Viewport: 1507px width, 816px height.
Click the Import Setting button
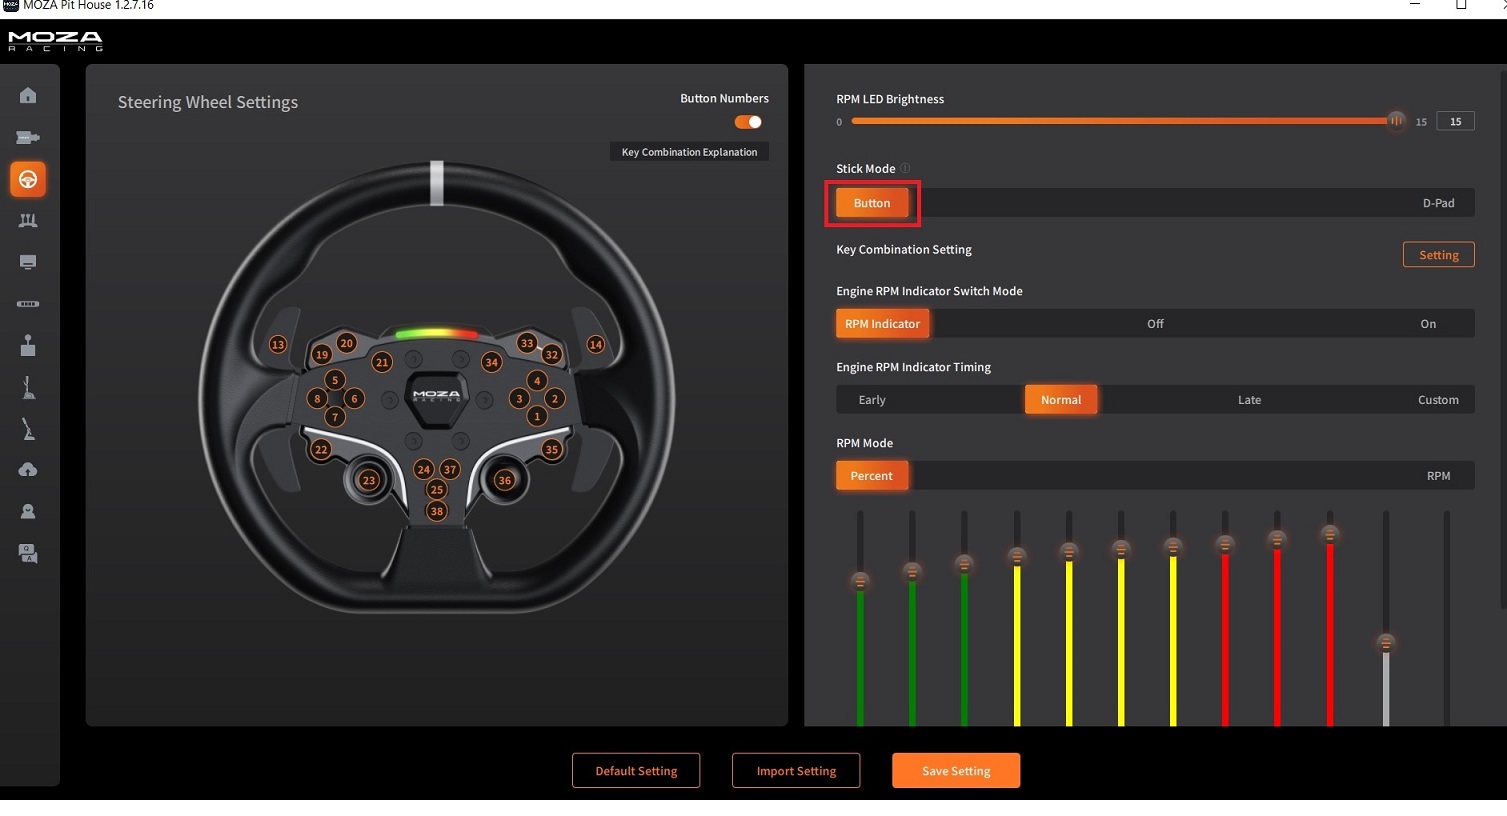coord(796,771)
